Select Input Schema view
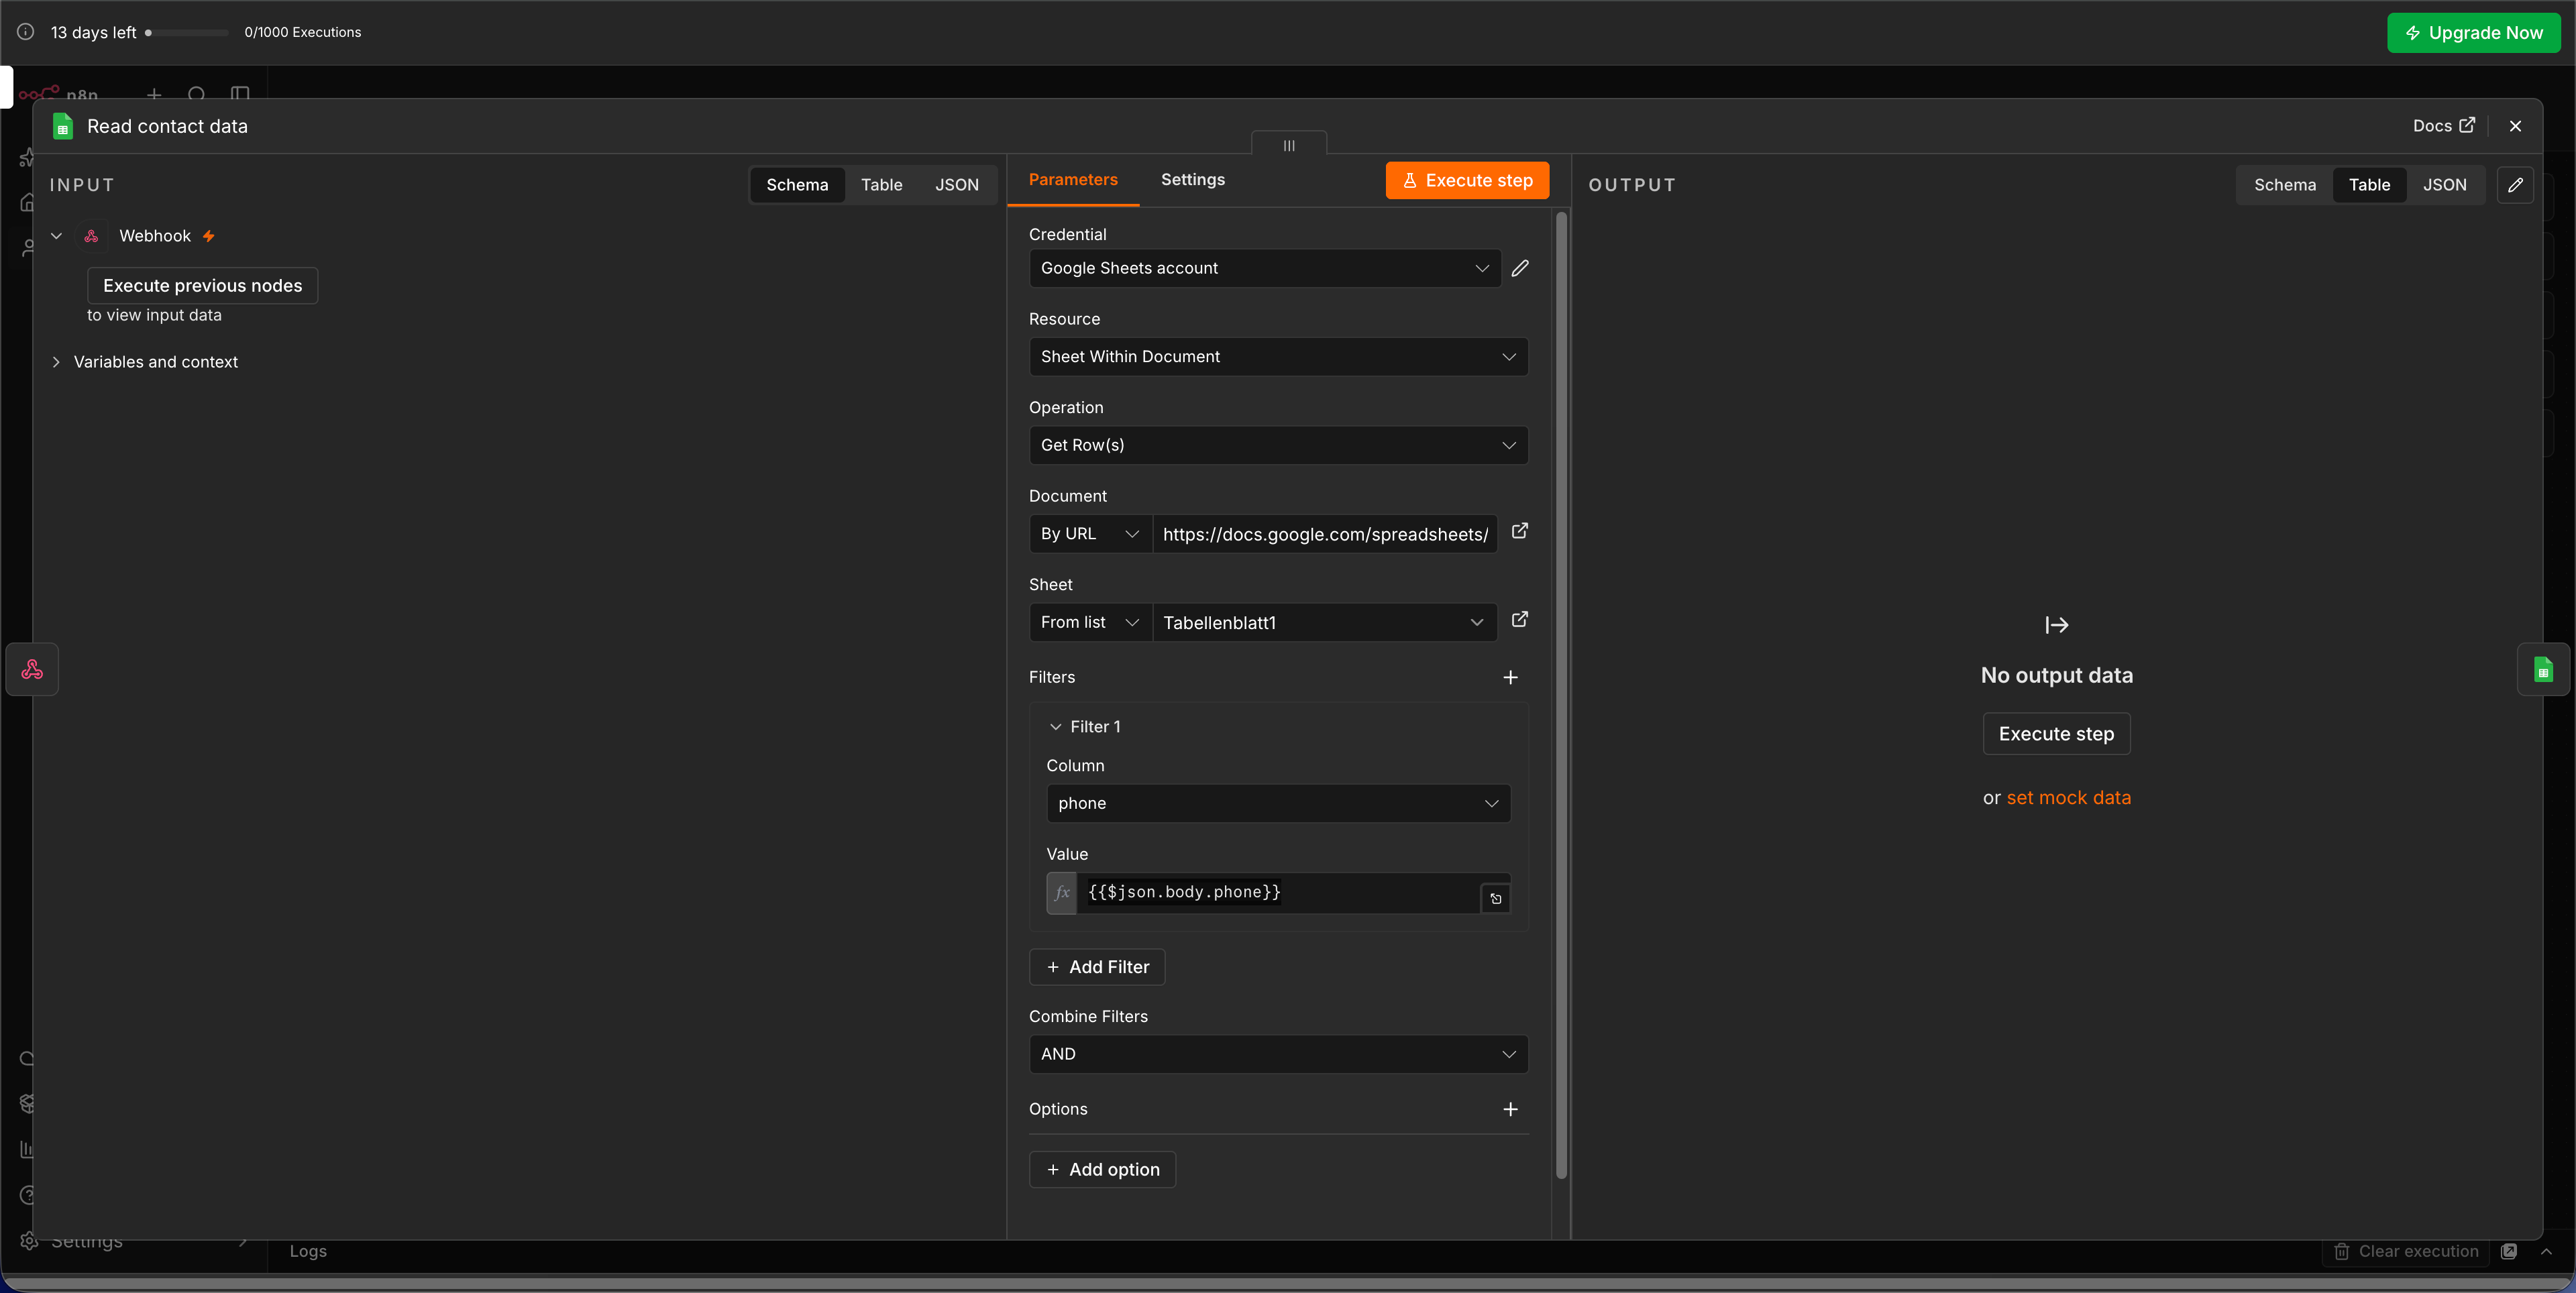Image resolution: width=2576 pixels, height=1293 pixels. [x=797, y=185]
